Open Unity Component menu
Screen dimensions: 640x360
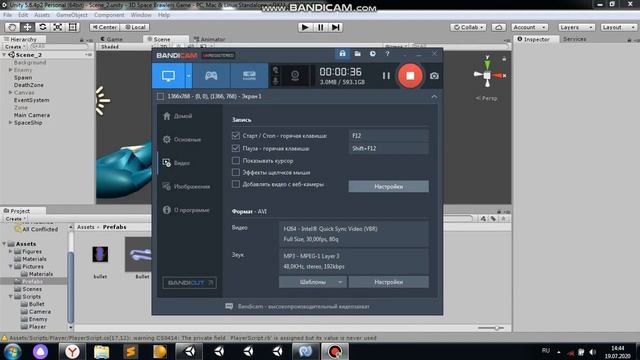(x=109, y=15)
